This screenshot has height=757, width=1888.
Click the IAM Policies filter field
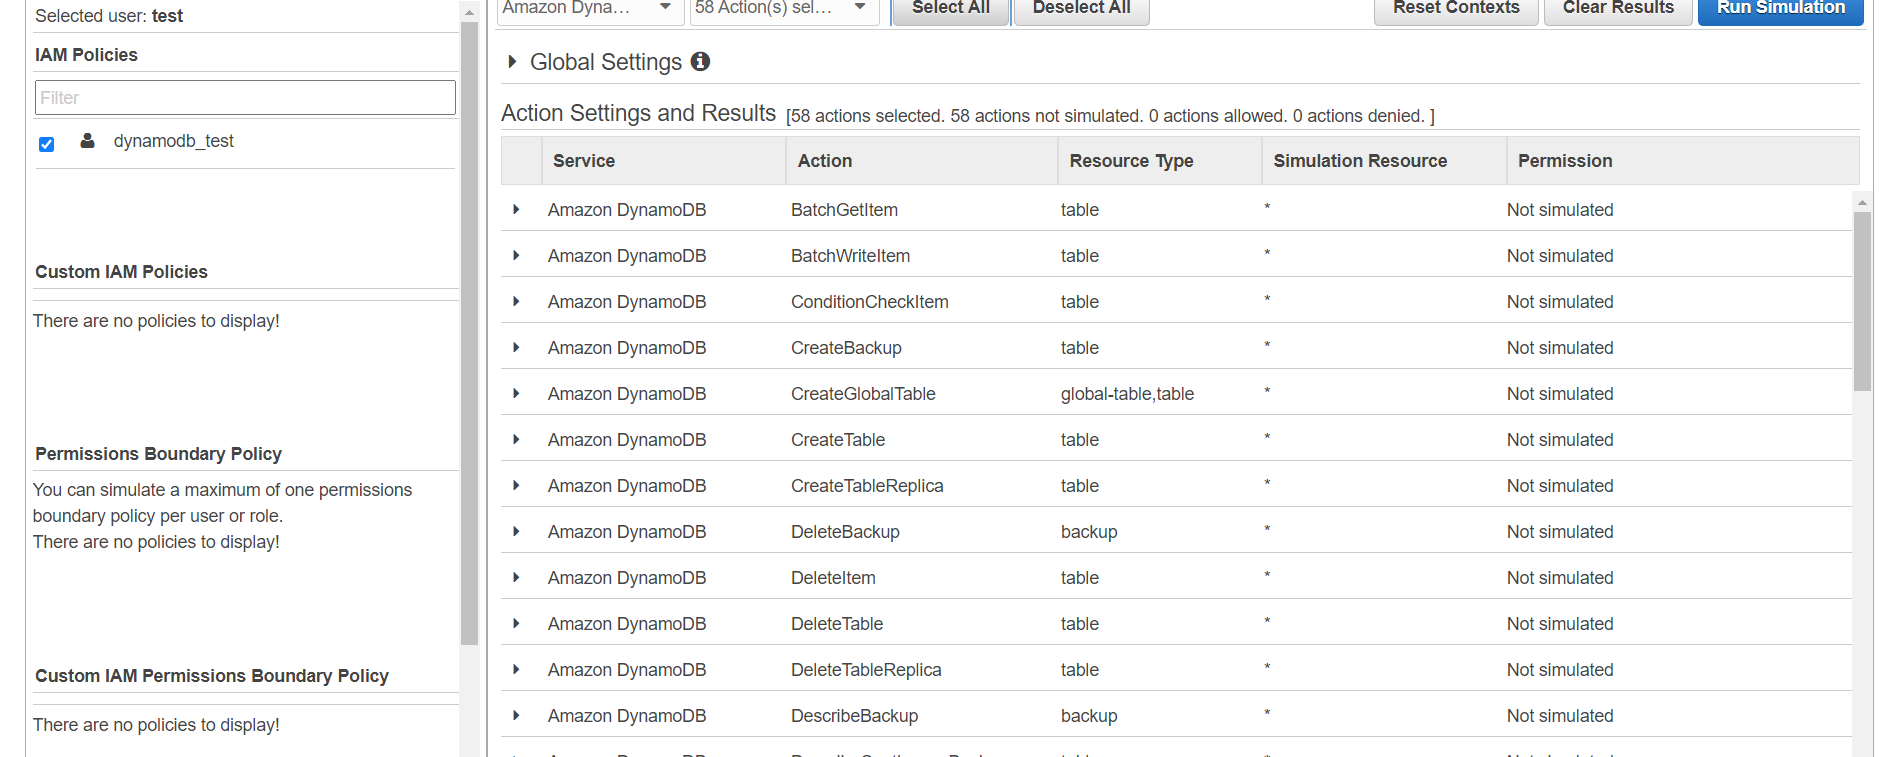click(x=245, y=97)
